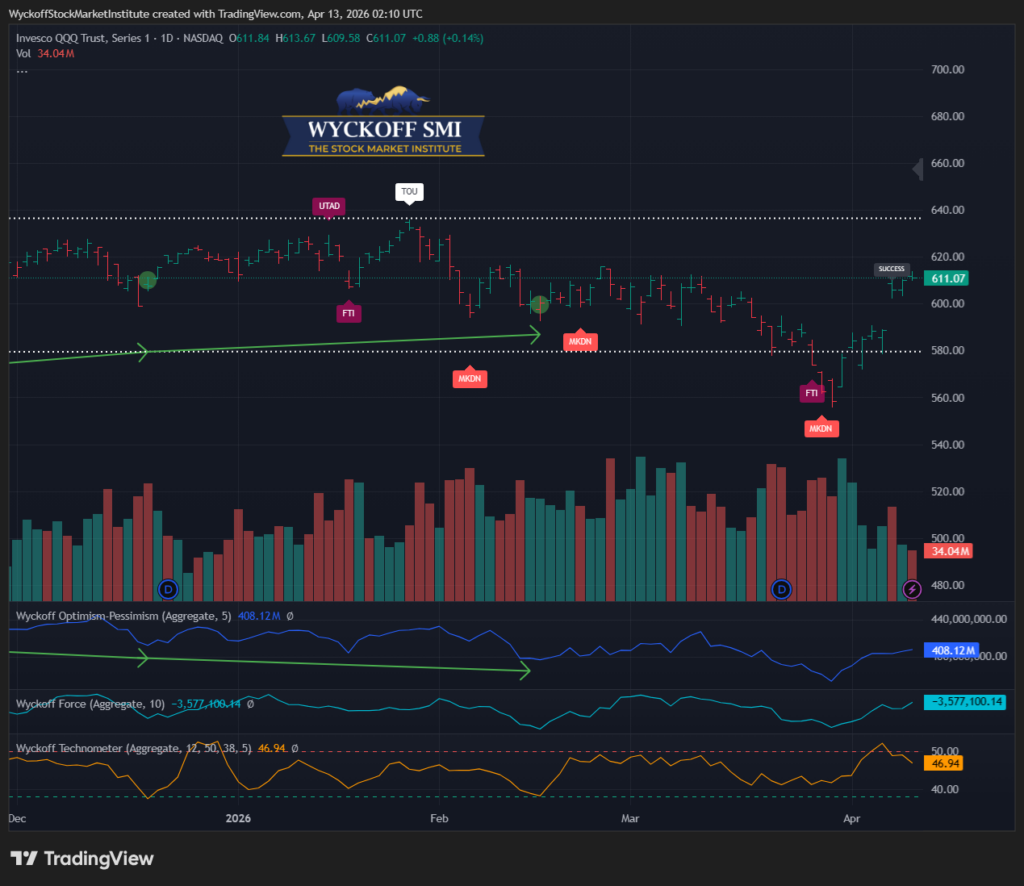
Task: Click the blue 408.12M axis value tag
Action: [948, 651]
